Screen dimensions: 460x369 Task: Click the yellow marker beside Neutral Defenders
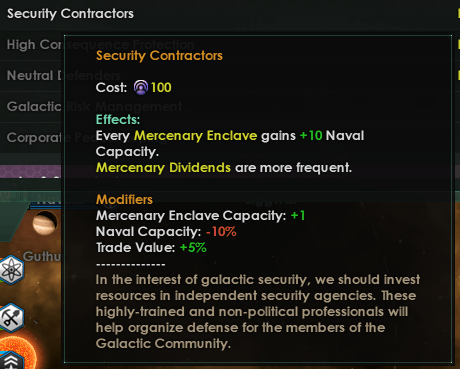(459, 75)
